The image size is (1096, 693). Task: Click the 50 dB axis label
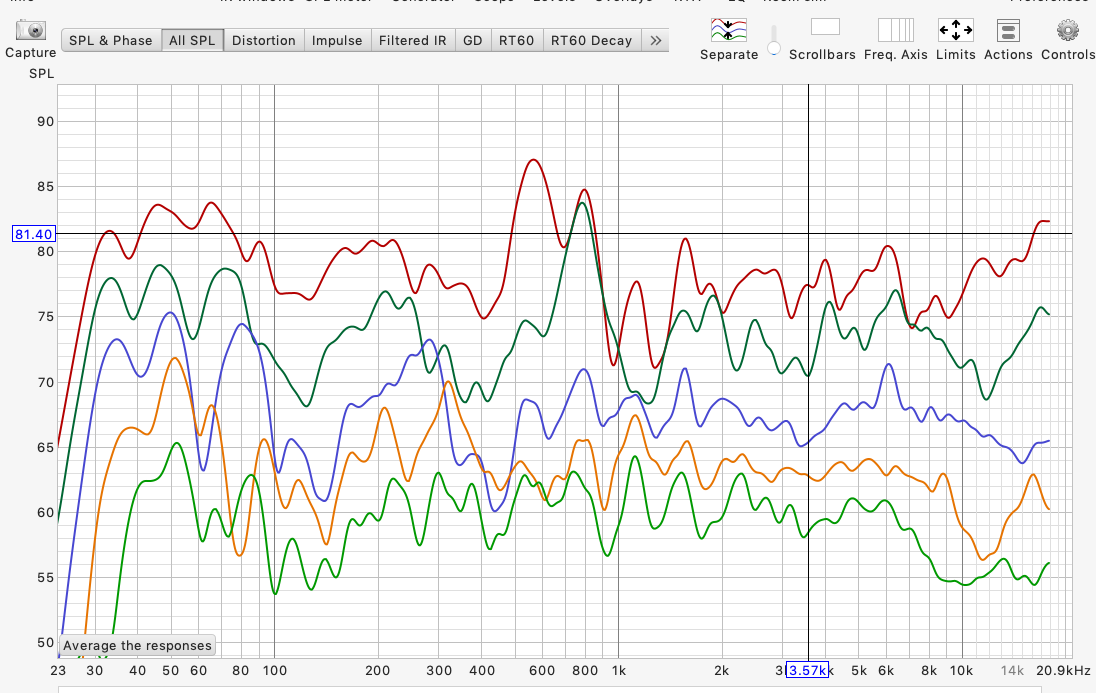pos(45,643)
